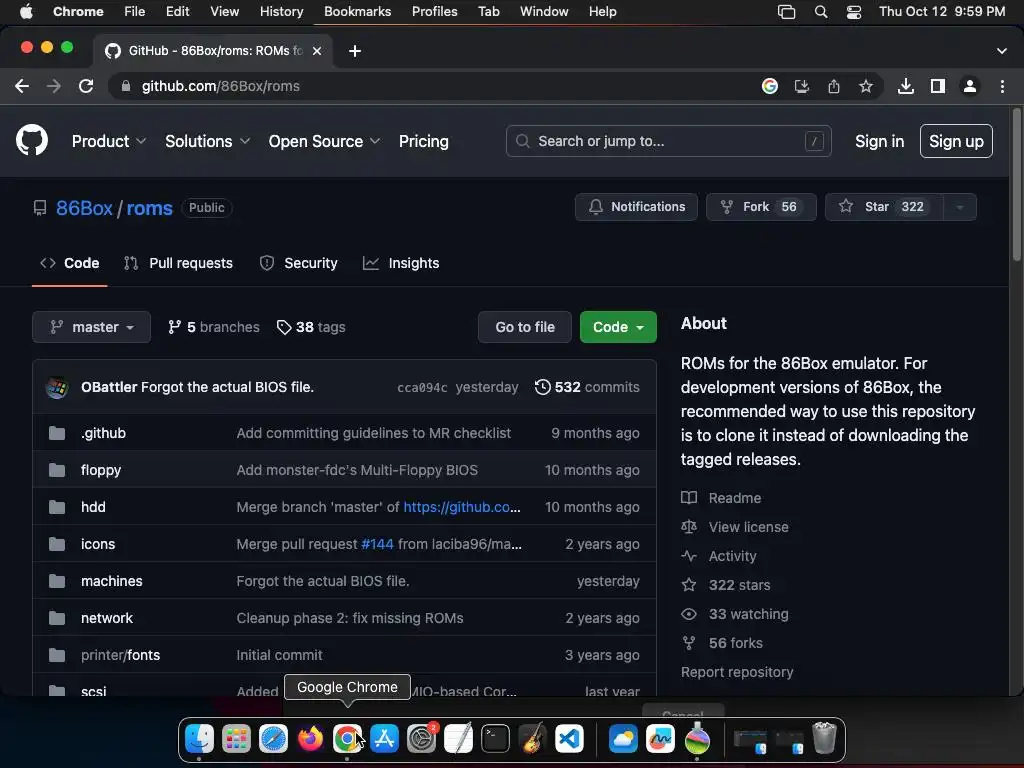Open the machines folder
The height and width of the screenshot is (768, 1024).
112,581
